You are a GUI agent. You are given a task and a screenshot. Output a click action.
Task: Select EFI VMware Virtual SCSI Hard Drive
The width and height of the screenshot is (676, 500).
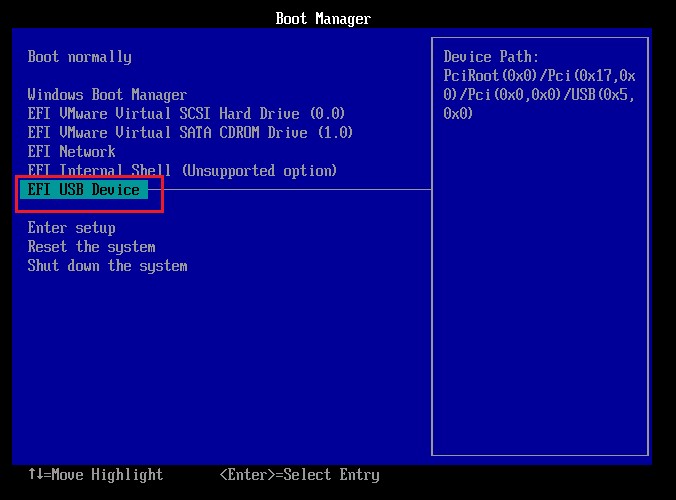tap(186, 114)
